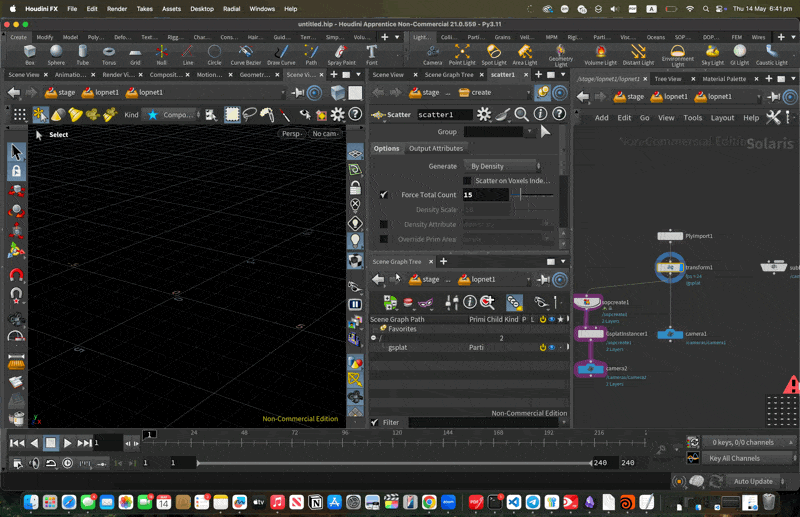
Task: Open the Kind Compo... dropdown in viewport toolbar
Action: click(x=173, y=115)
